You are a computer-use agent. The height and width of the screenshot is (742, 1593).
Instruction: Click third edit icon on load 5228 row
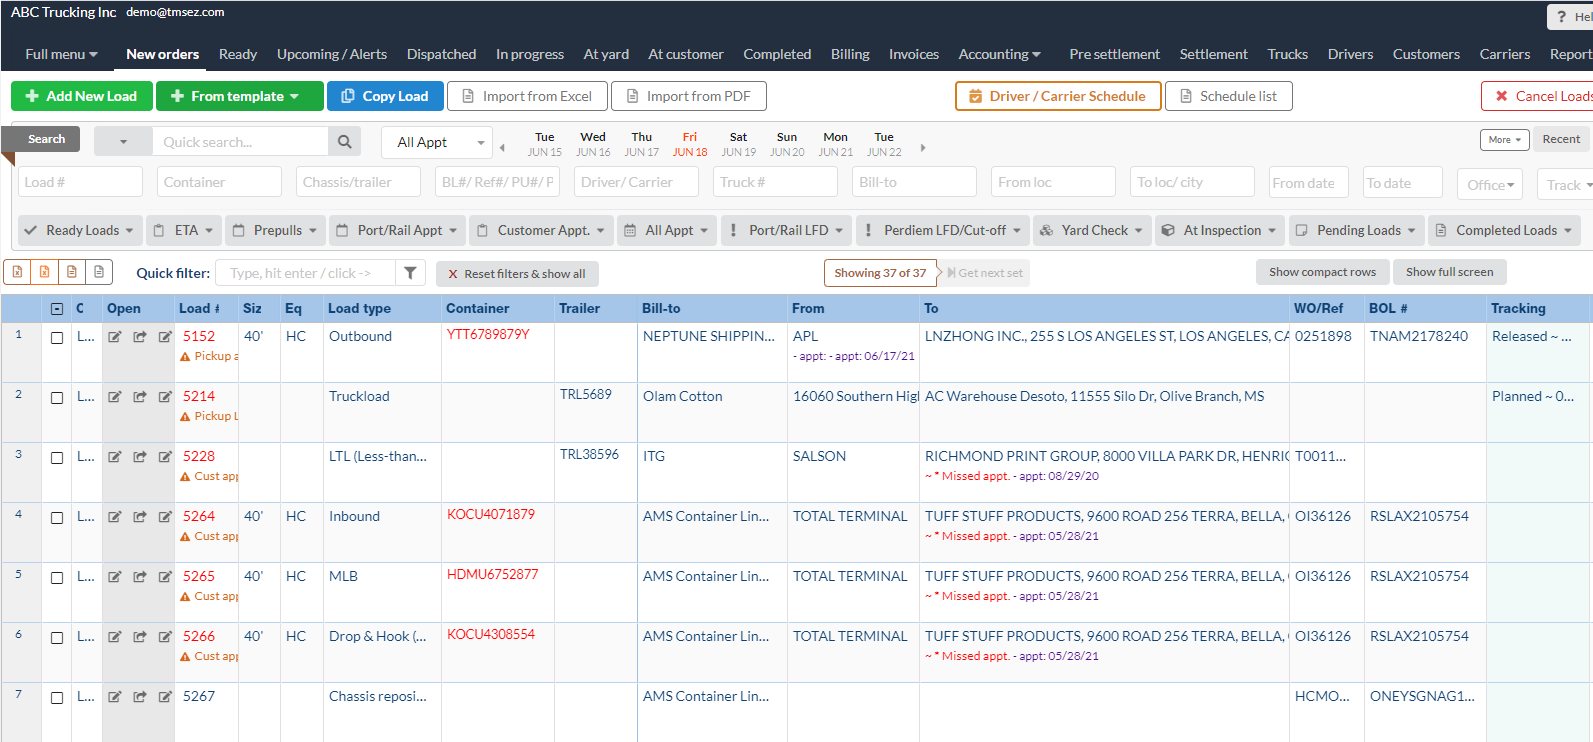coord(165,457)
